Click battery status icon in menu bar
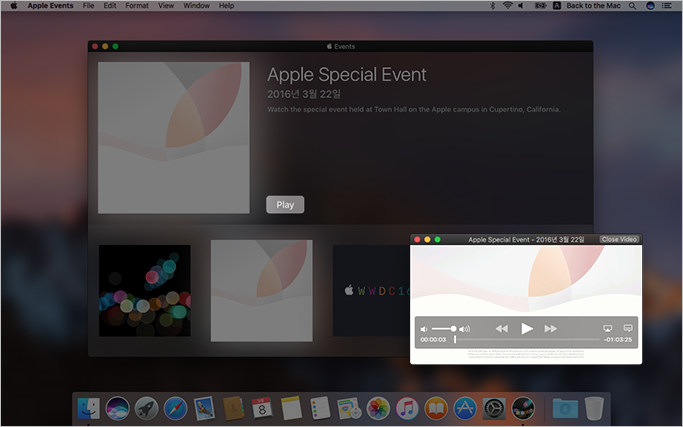Screen dimensions: 683x427 pos(541,6)
